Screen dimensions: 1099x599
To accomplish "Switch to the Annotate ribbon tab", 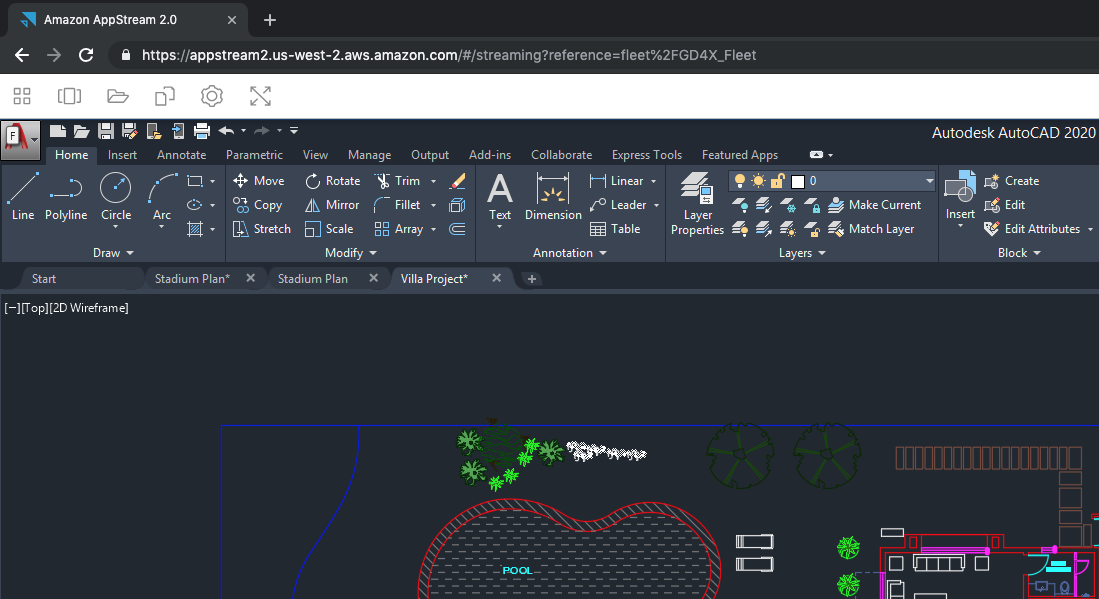I will click(x=181, y=155).
